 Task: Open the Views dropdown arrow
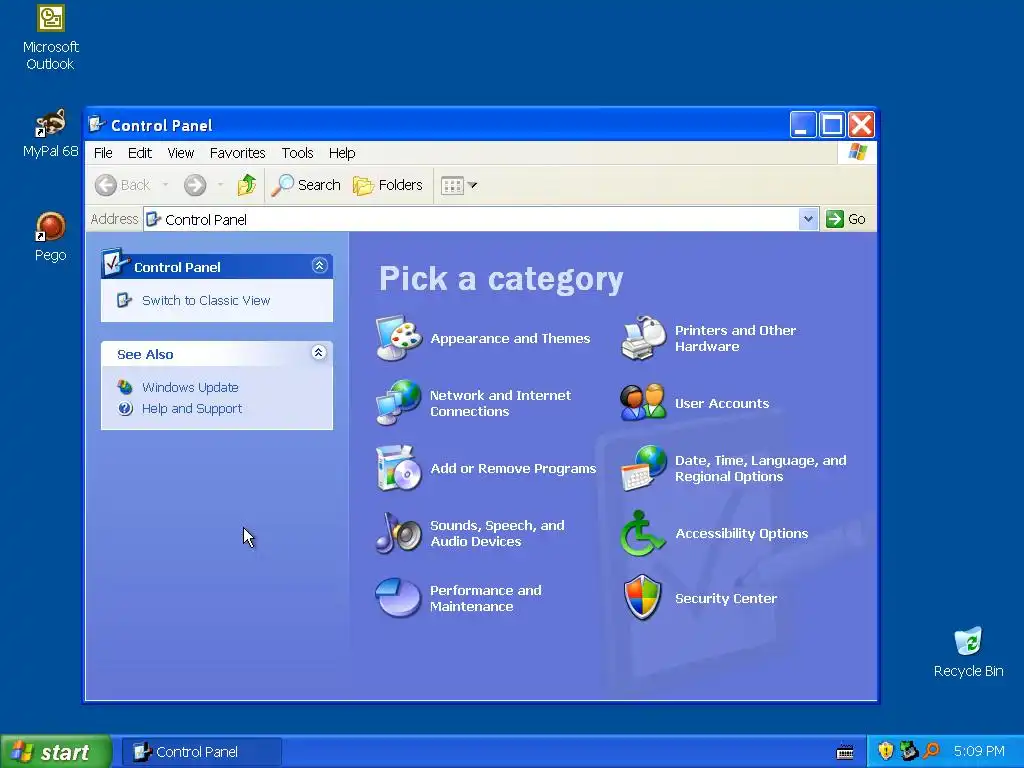pos(473,185)
